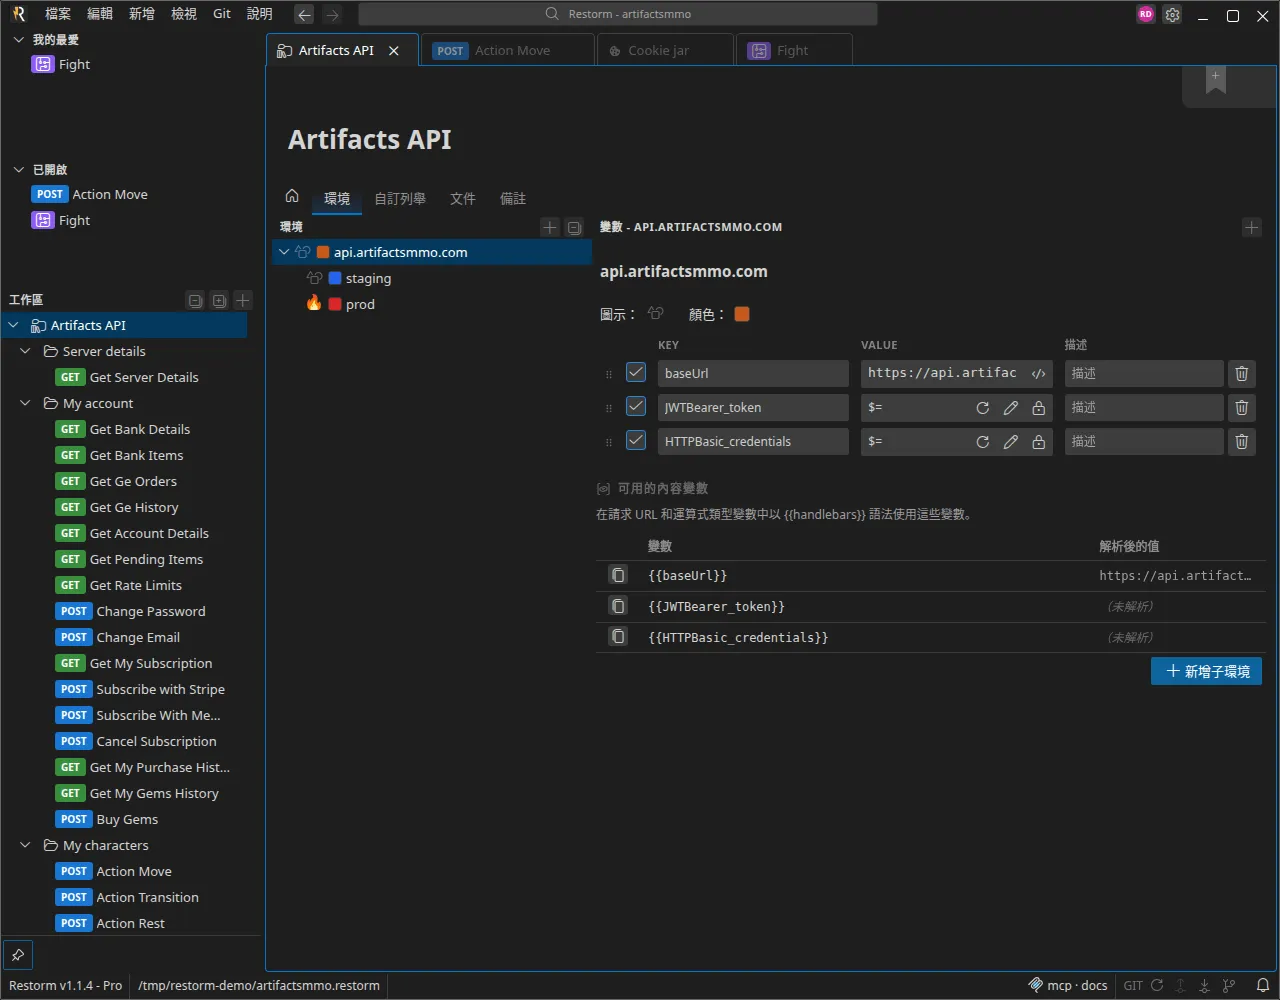Select the staging environment

tap(432, 279)
